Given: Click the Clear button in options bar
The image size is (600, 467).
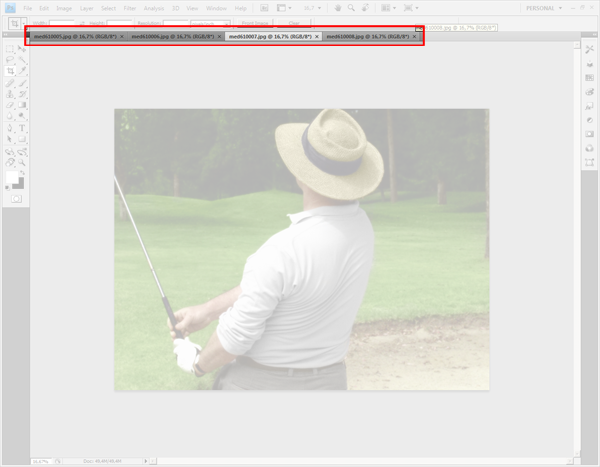Looking at the screenshot, I should point(295,22).
